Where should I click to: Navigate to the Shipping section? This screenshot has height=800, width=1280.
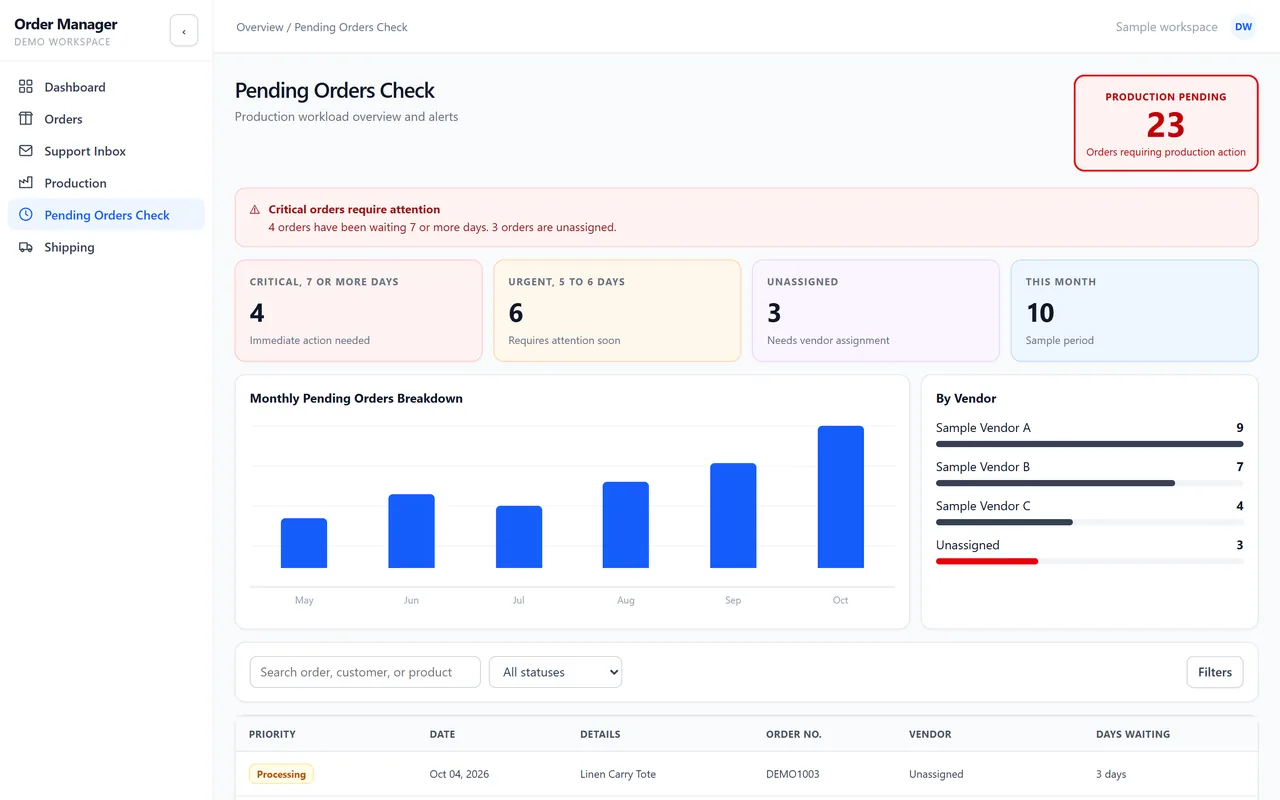(106, 247)
